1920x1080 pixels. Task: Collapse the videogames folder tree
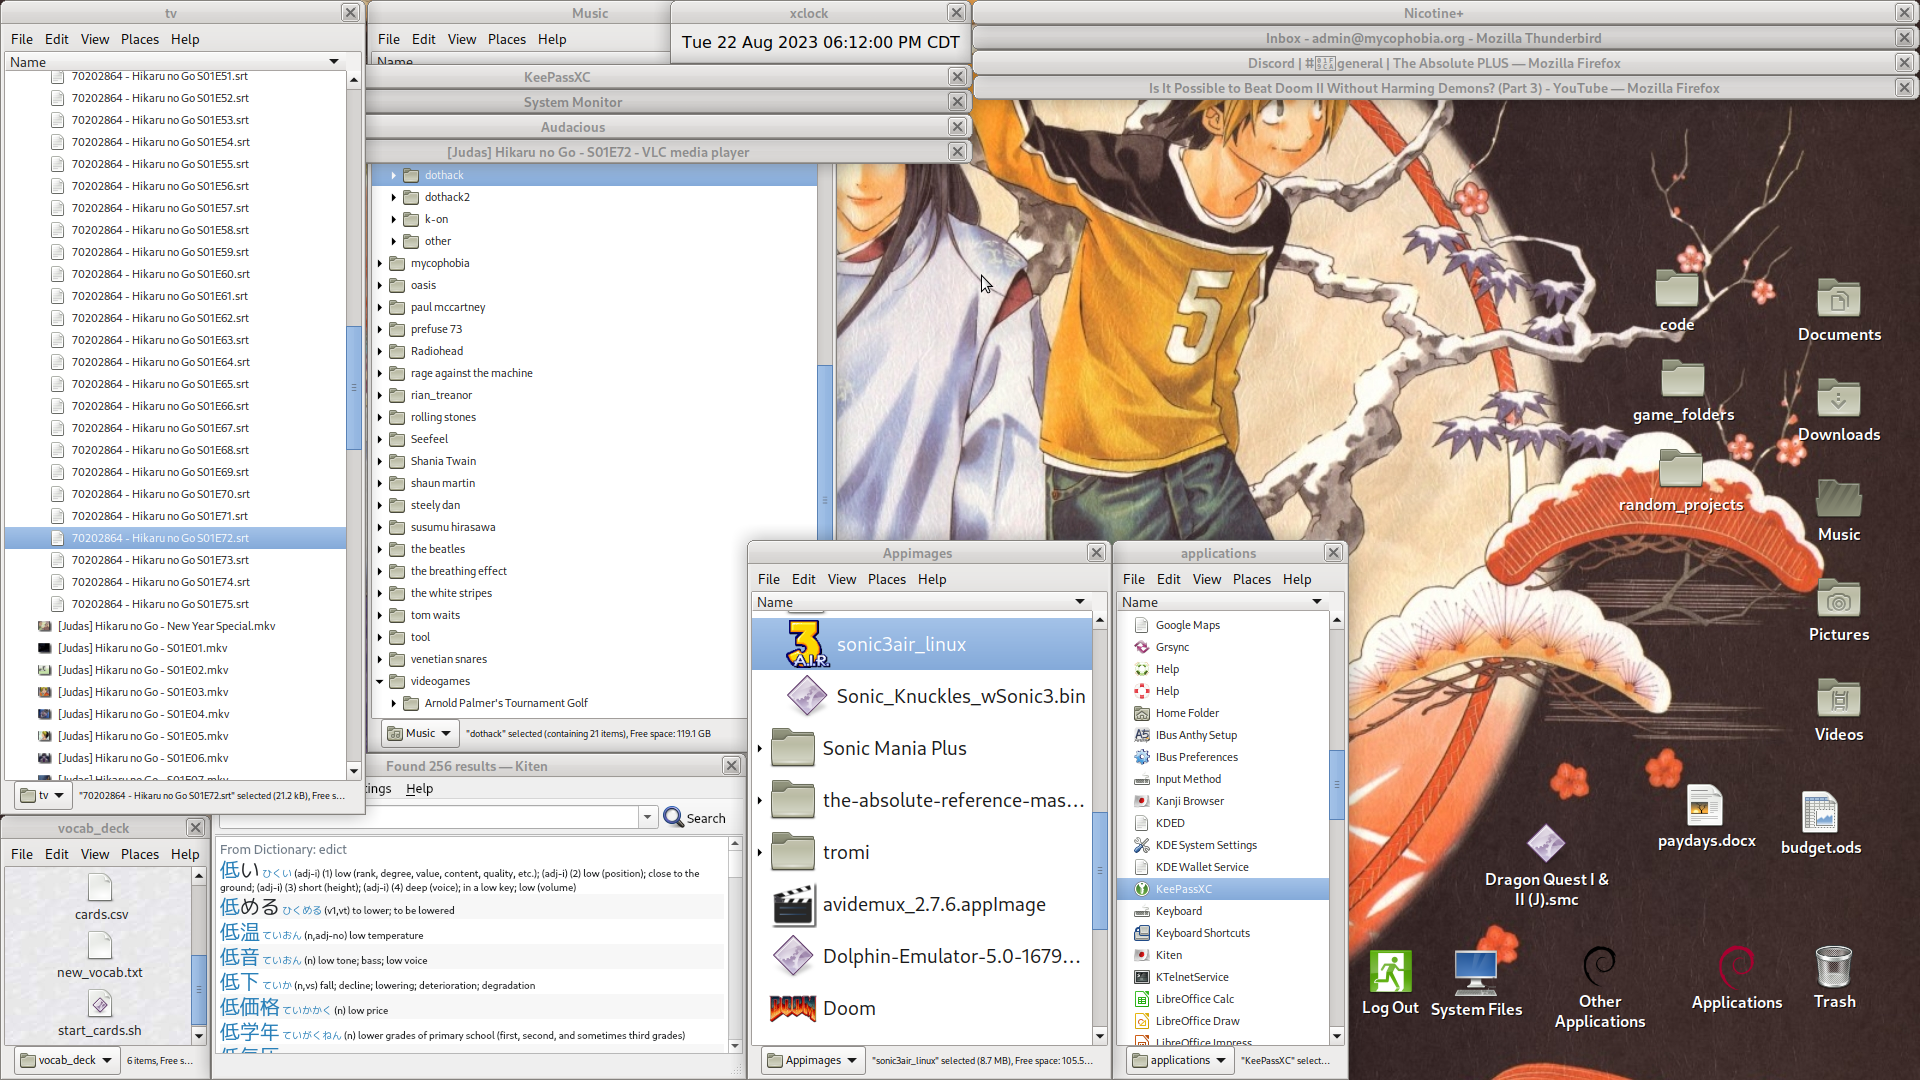click(x=380, y=682)
